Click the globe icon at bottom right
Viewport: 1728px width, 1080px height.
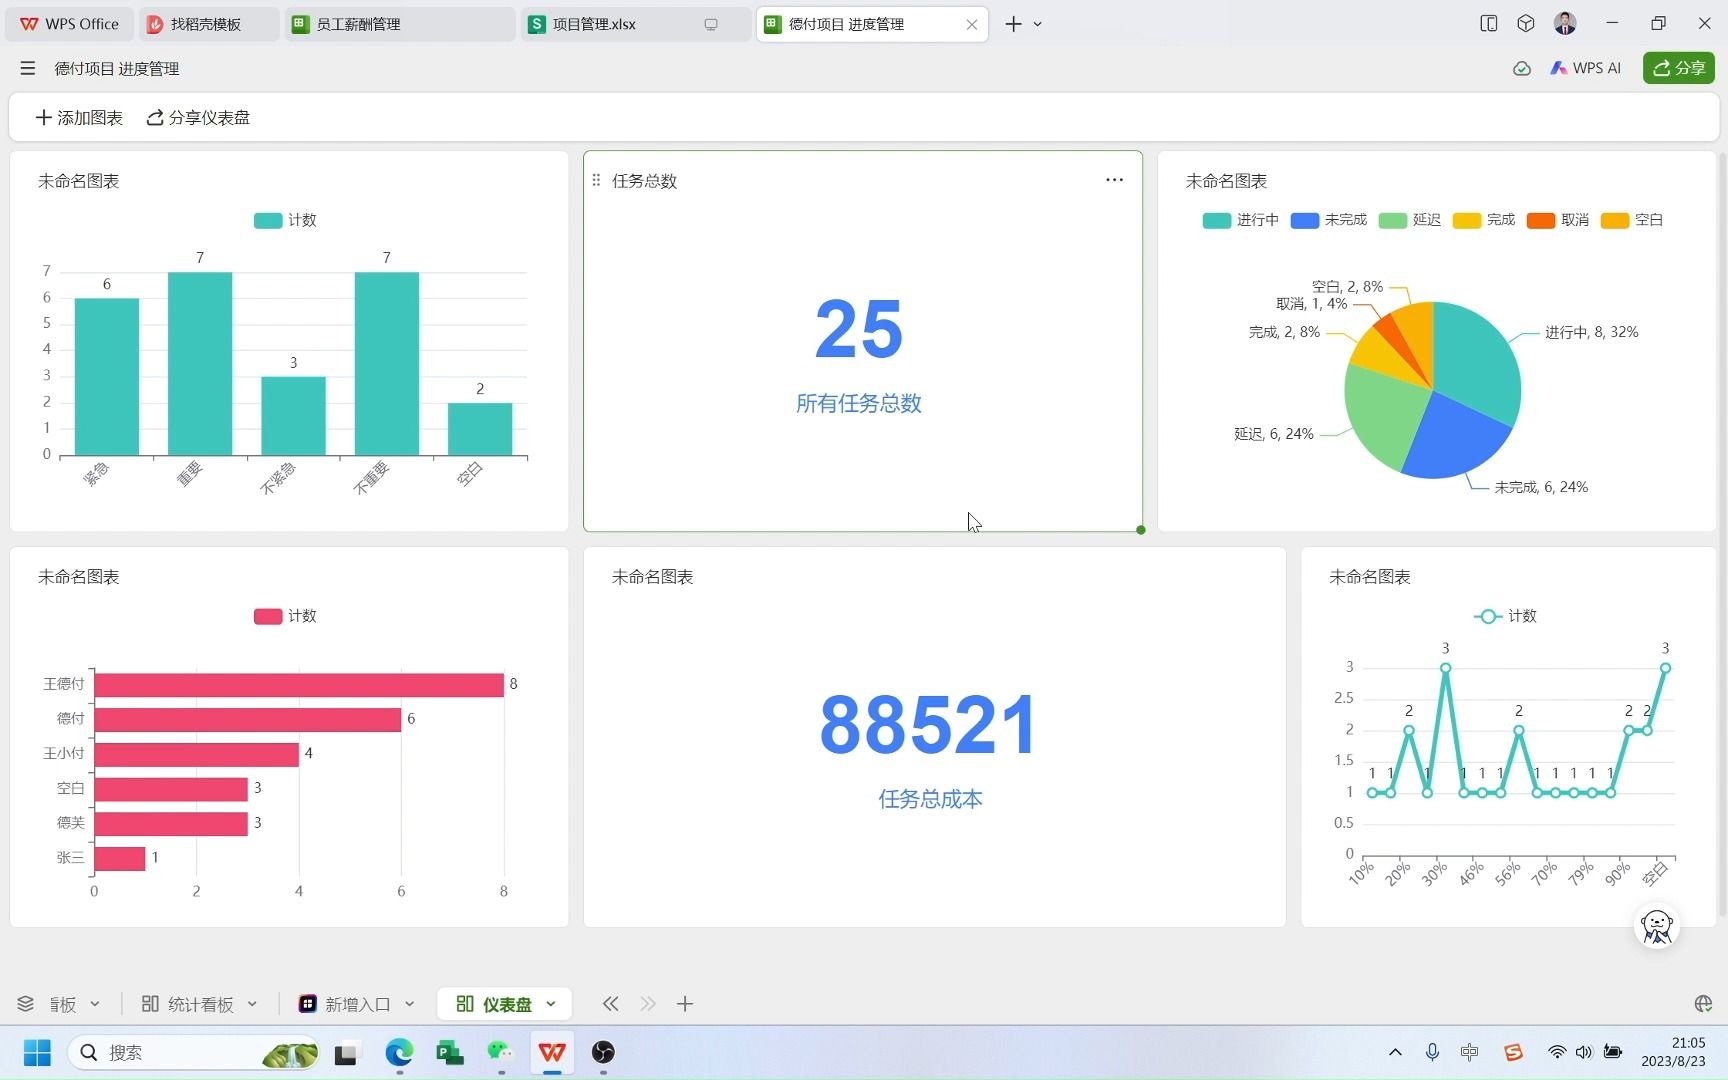pyautogui.click(x=1703, y=1003)
